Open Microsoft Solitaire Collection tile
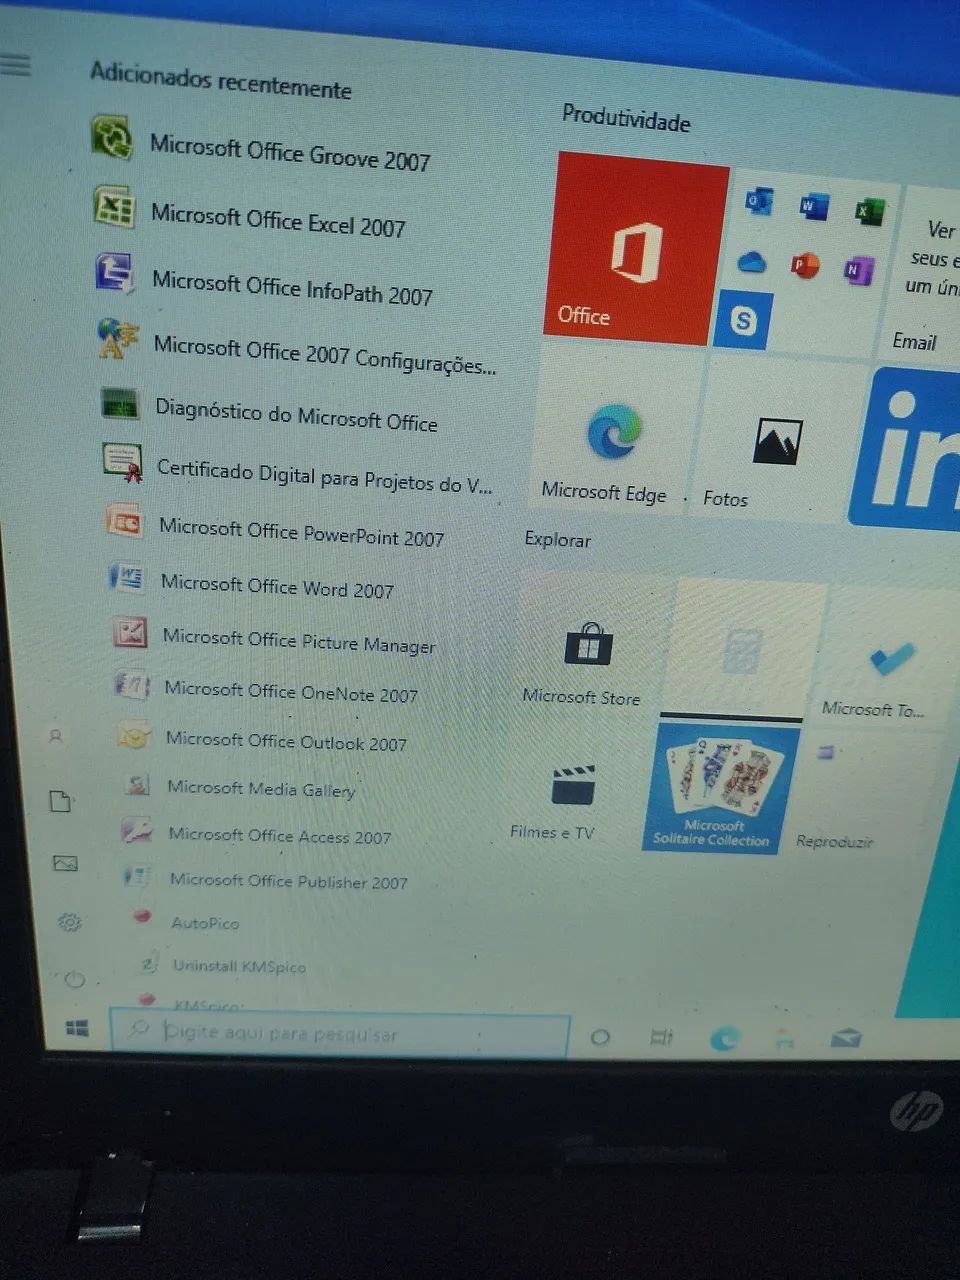Screen dimensions: 960x1280 (x=722, y=789)
